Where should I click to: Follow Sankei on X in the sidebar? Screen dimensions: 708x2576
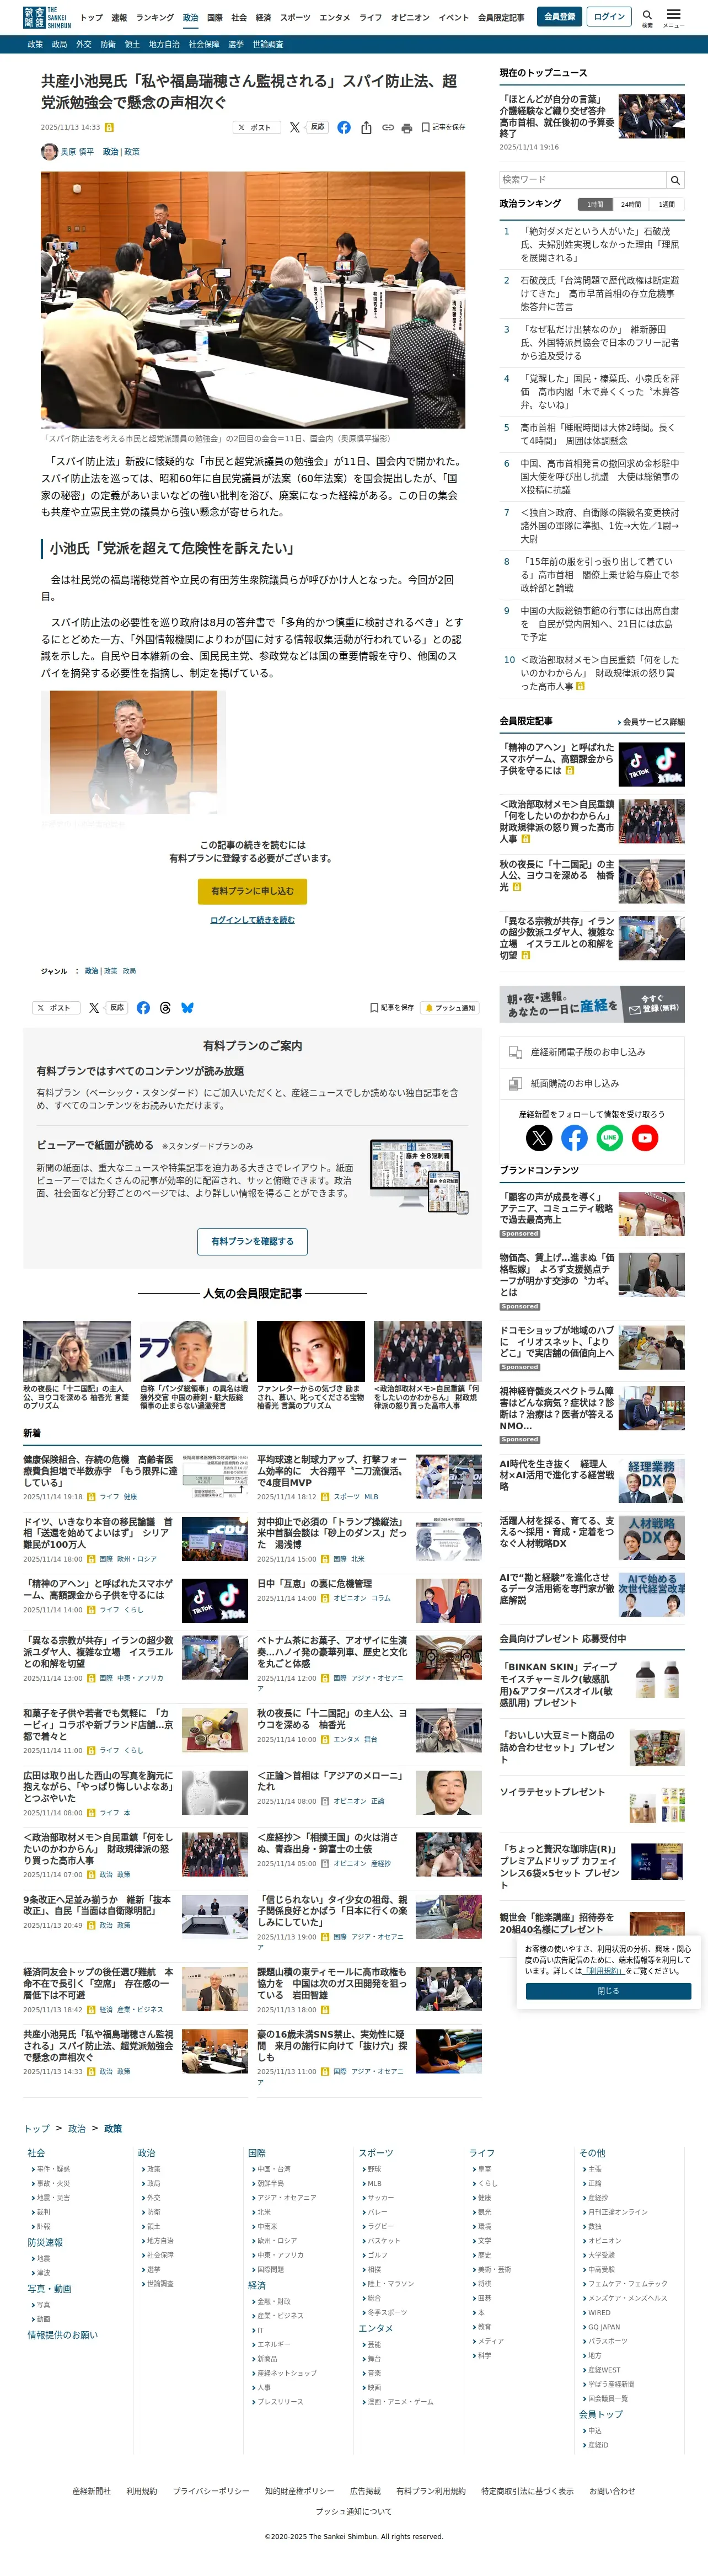pos(539,1137)
